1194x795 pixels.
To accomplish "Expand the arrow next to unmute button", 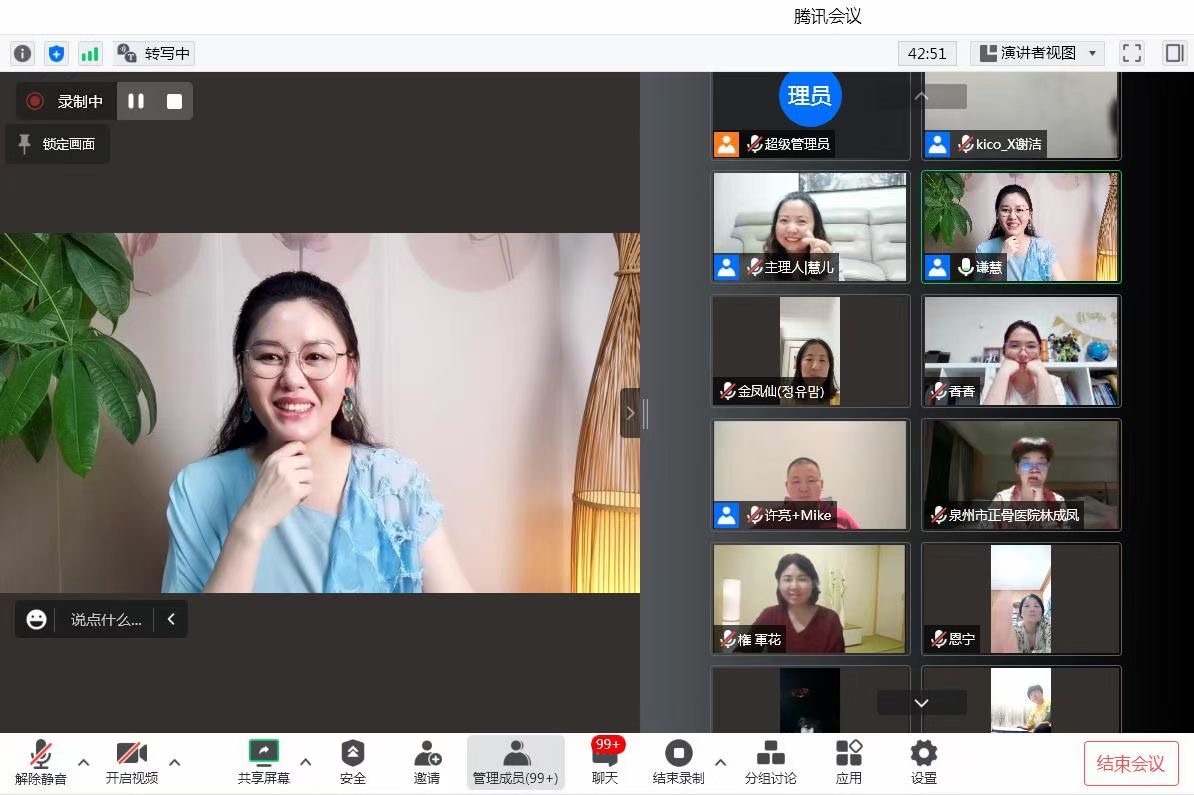I will coord(84,762).
